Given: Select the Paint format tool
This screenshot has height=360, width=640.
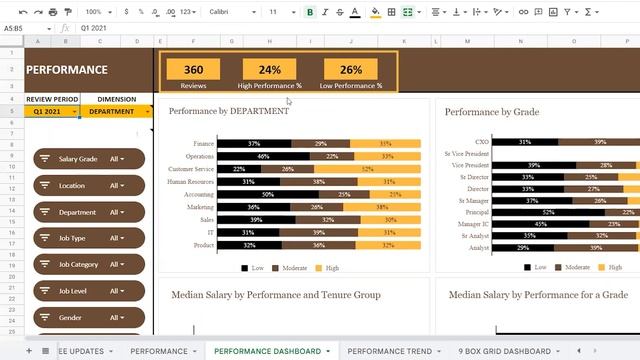Looking at the screenshot, I should pyautogui.click(x=68, y=12).
